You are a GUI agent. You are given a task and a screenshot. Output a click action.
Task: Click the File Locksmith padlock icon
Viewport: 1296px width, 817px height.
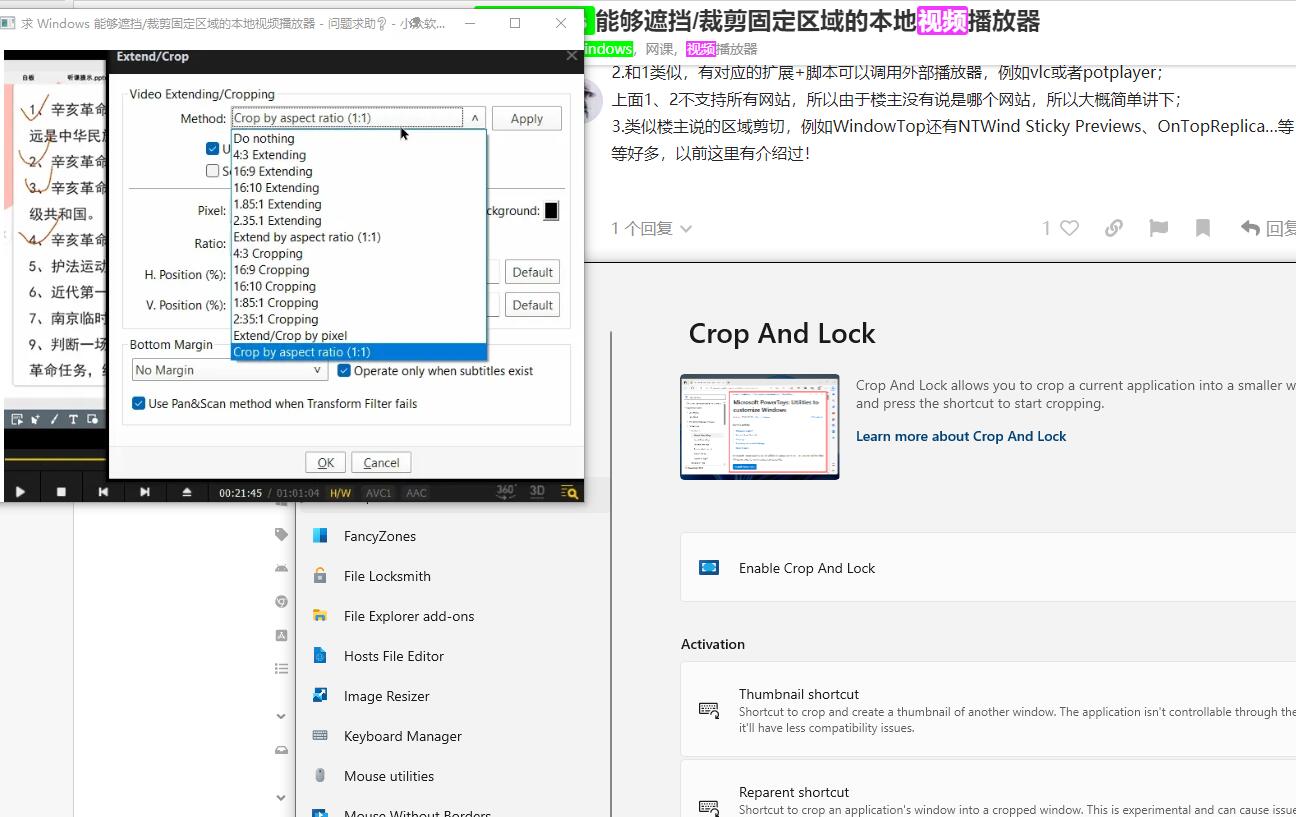320,576
